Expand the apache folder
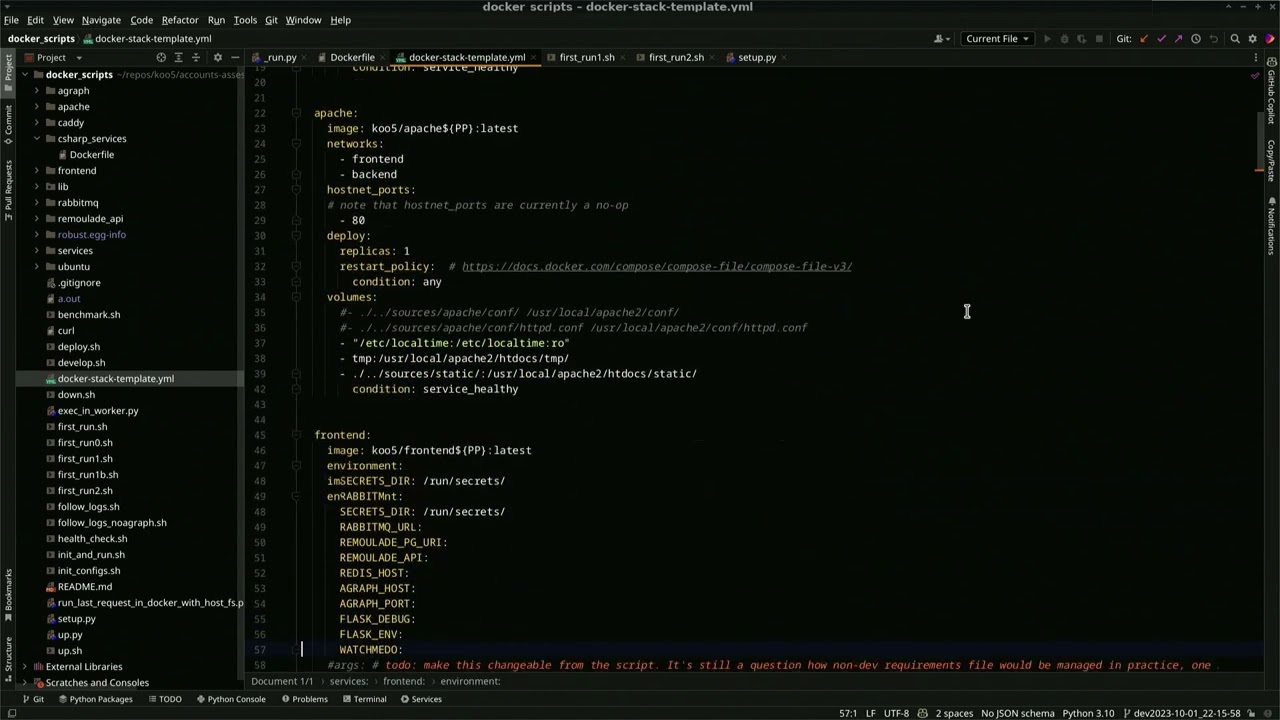 pyautogui.click(x=37, y=107)
